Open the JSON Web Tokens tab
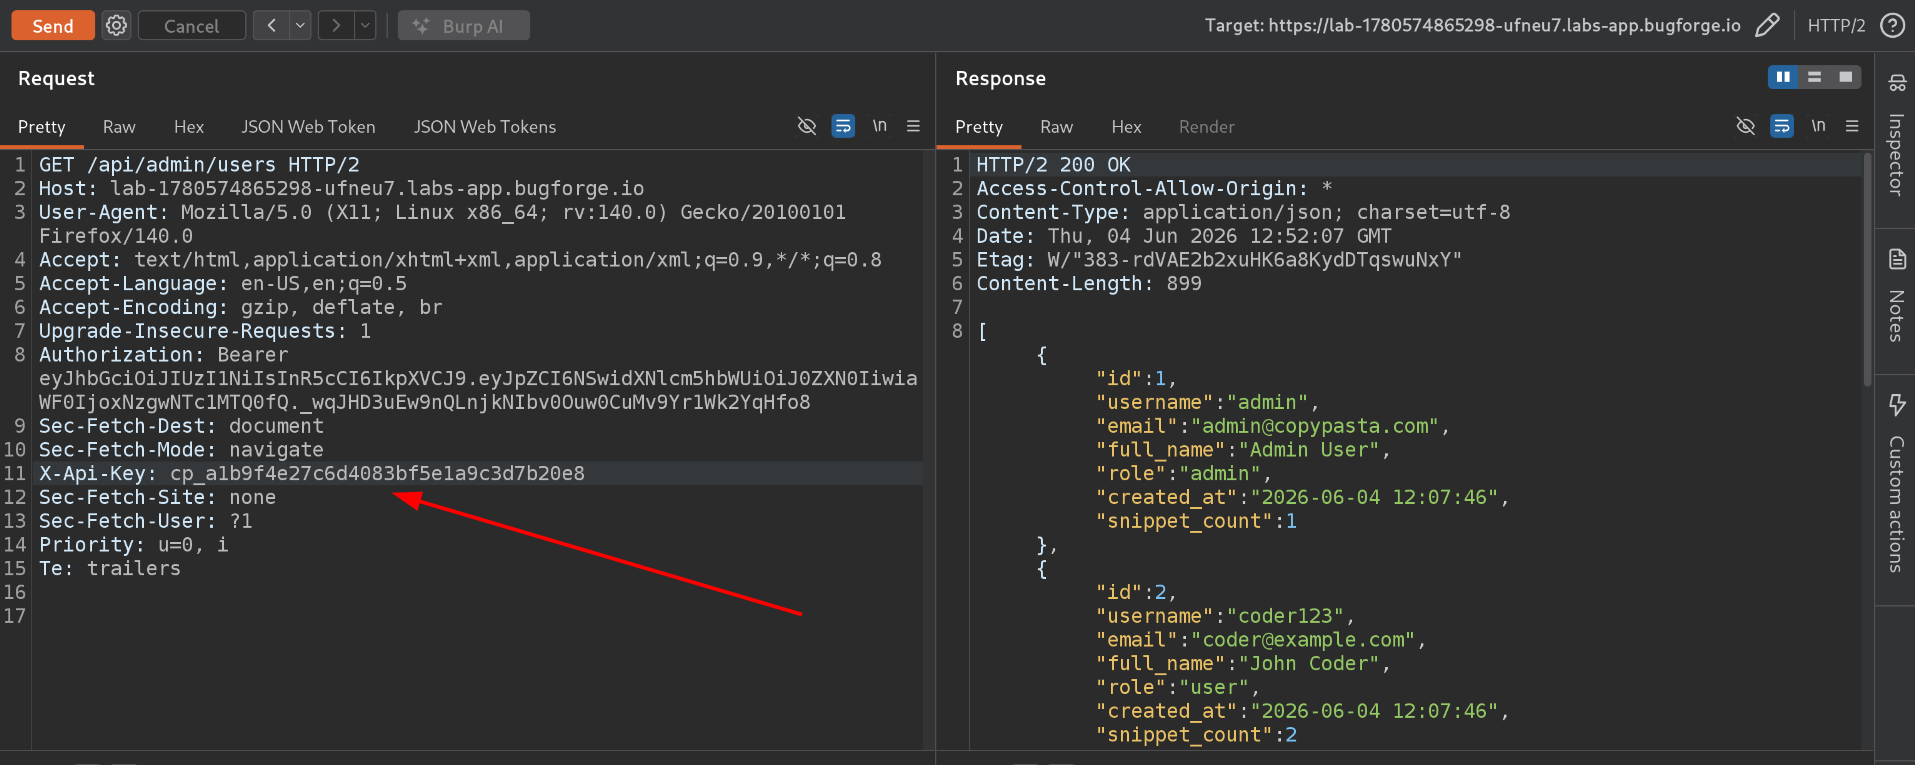Screen dimensions: 1915x765 pyautogui.click(x=485, y=127)
